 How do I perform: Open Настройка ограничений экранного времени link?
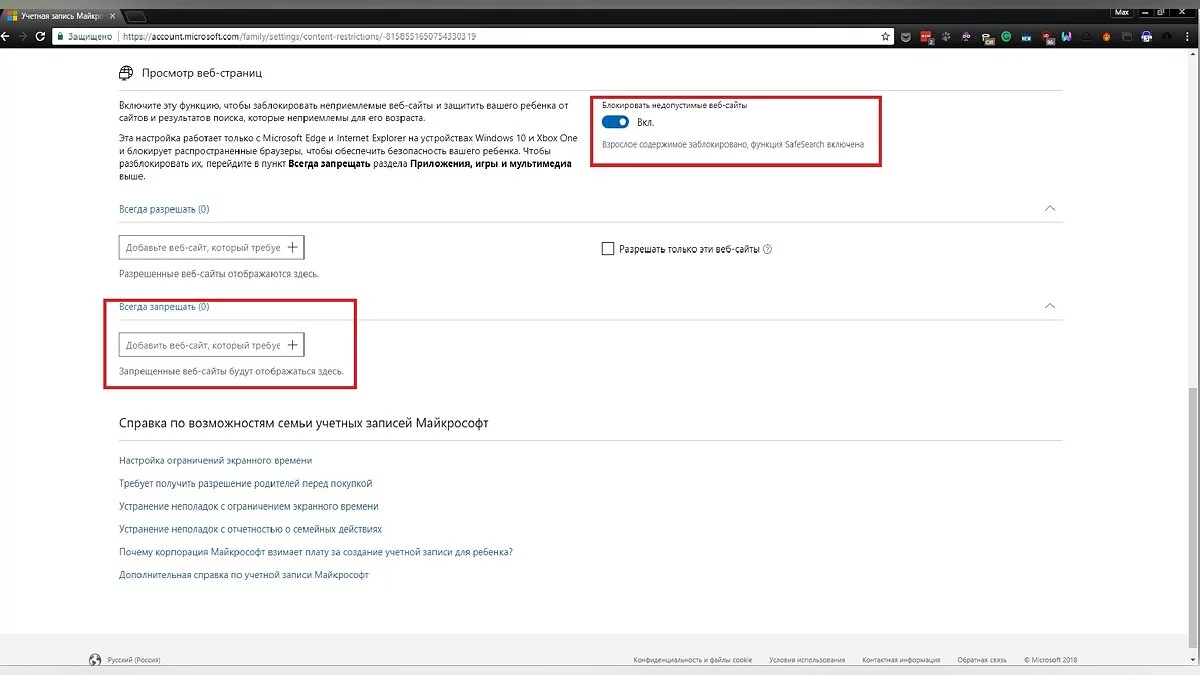pyautogui.click(x=215, y=460)
